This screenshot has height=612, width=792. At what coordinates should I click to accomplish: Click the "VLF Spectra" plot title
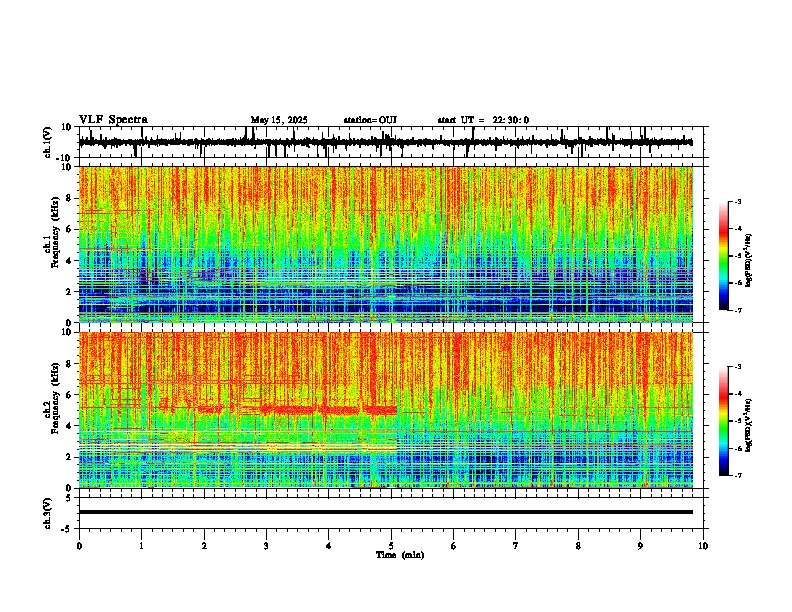[113, 120]
